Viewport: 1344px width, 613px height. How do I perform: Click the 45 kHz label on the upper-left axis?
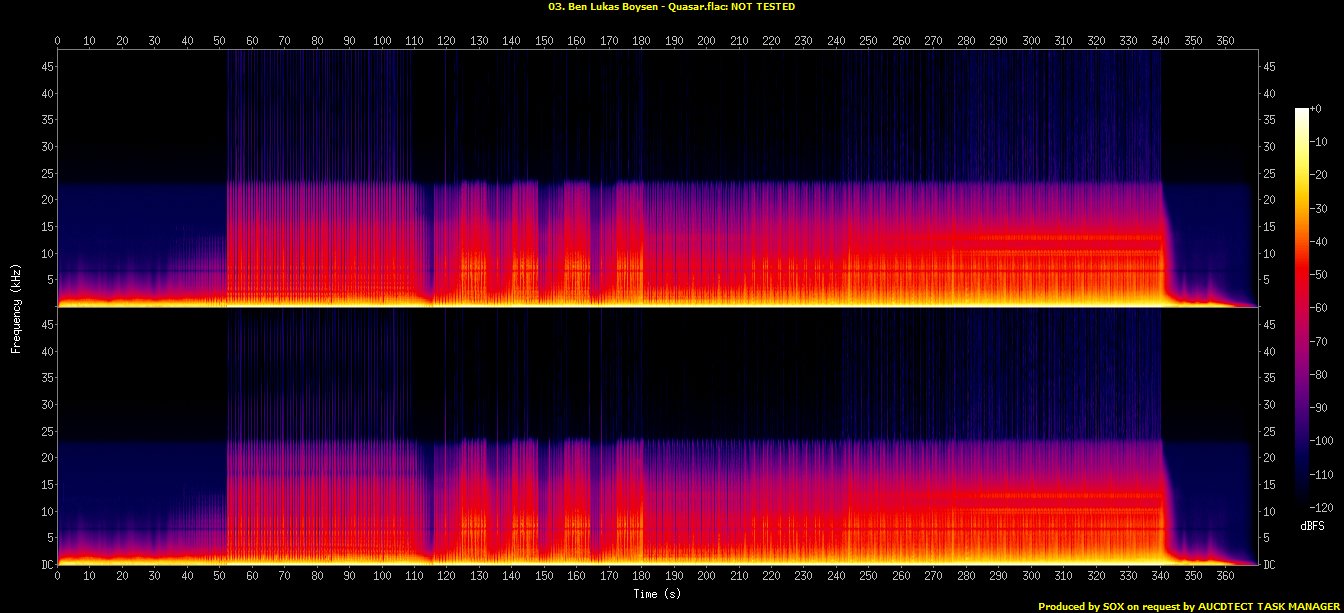tap(44, 67)
